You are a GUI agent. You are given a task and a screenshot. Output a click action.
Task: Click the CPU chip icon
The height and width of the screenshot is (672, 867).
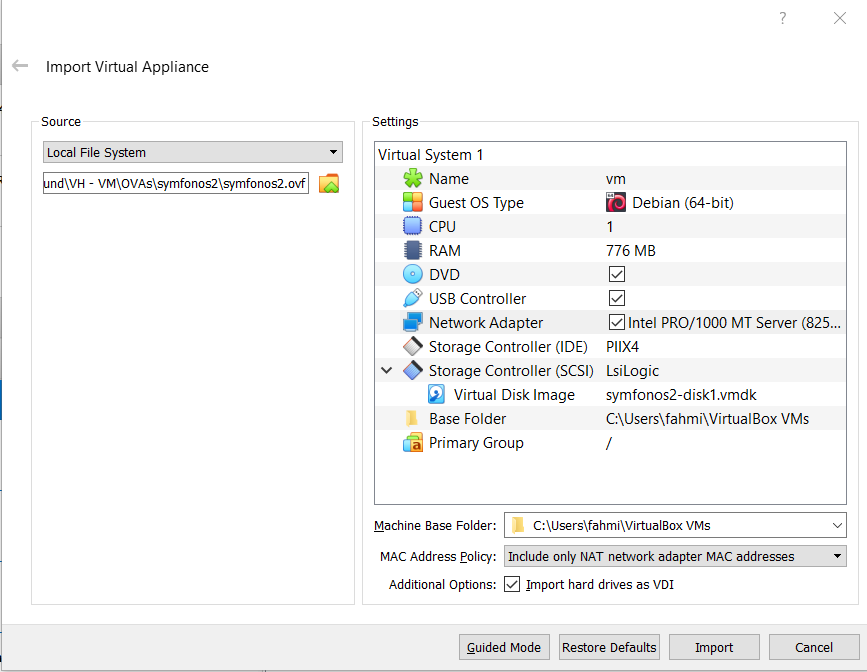point(412,226)
